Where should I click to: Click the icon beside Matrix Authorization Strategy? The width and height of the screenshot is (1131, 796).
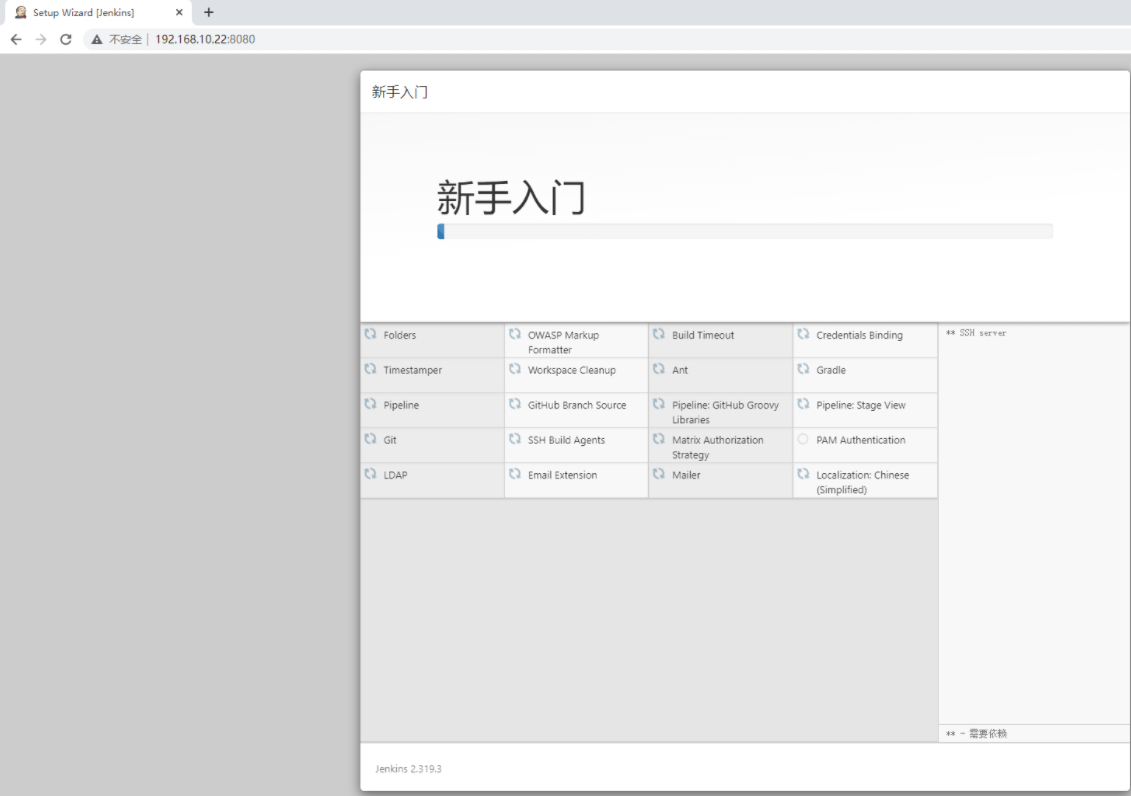pyautogui.click(x=659, y=438)
